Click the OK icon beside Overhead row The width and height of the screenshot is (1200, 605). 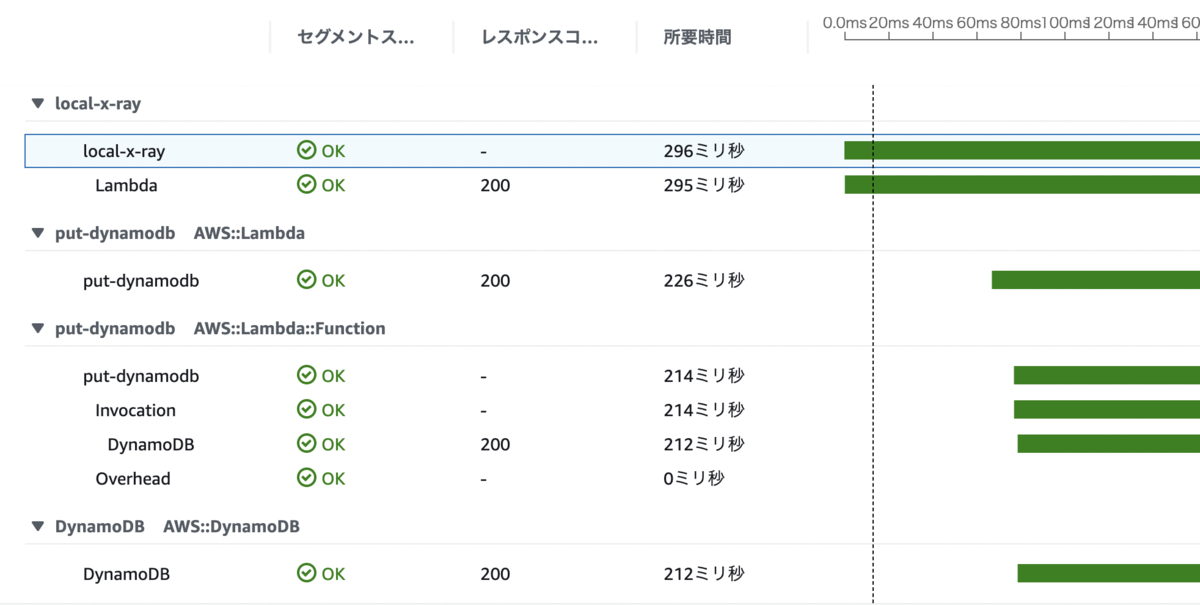pyautogui.click(x=305, y=478)
